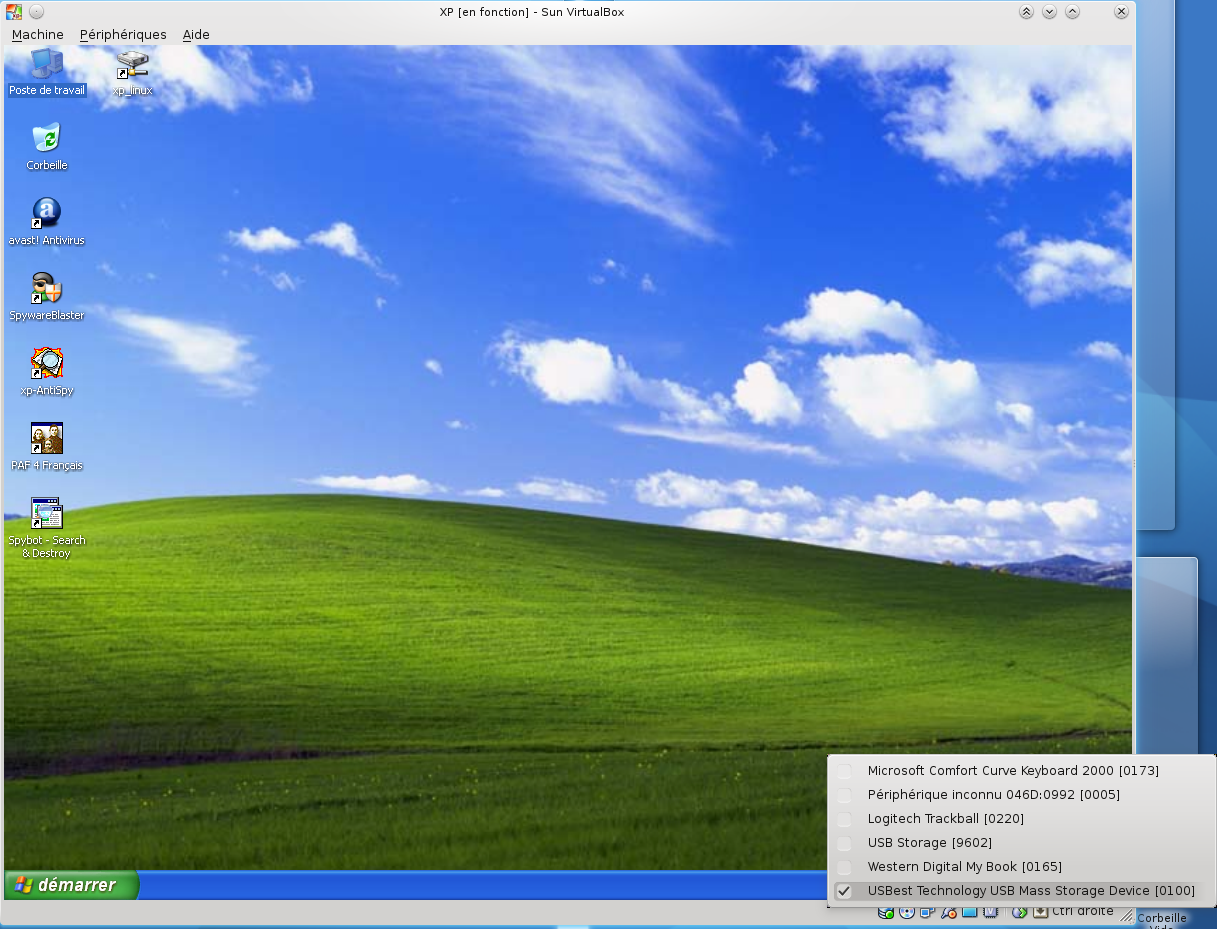Screen dimensions: 1217x929
Task: Launch avast! Antivirus shortcut
Action: 47,213
